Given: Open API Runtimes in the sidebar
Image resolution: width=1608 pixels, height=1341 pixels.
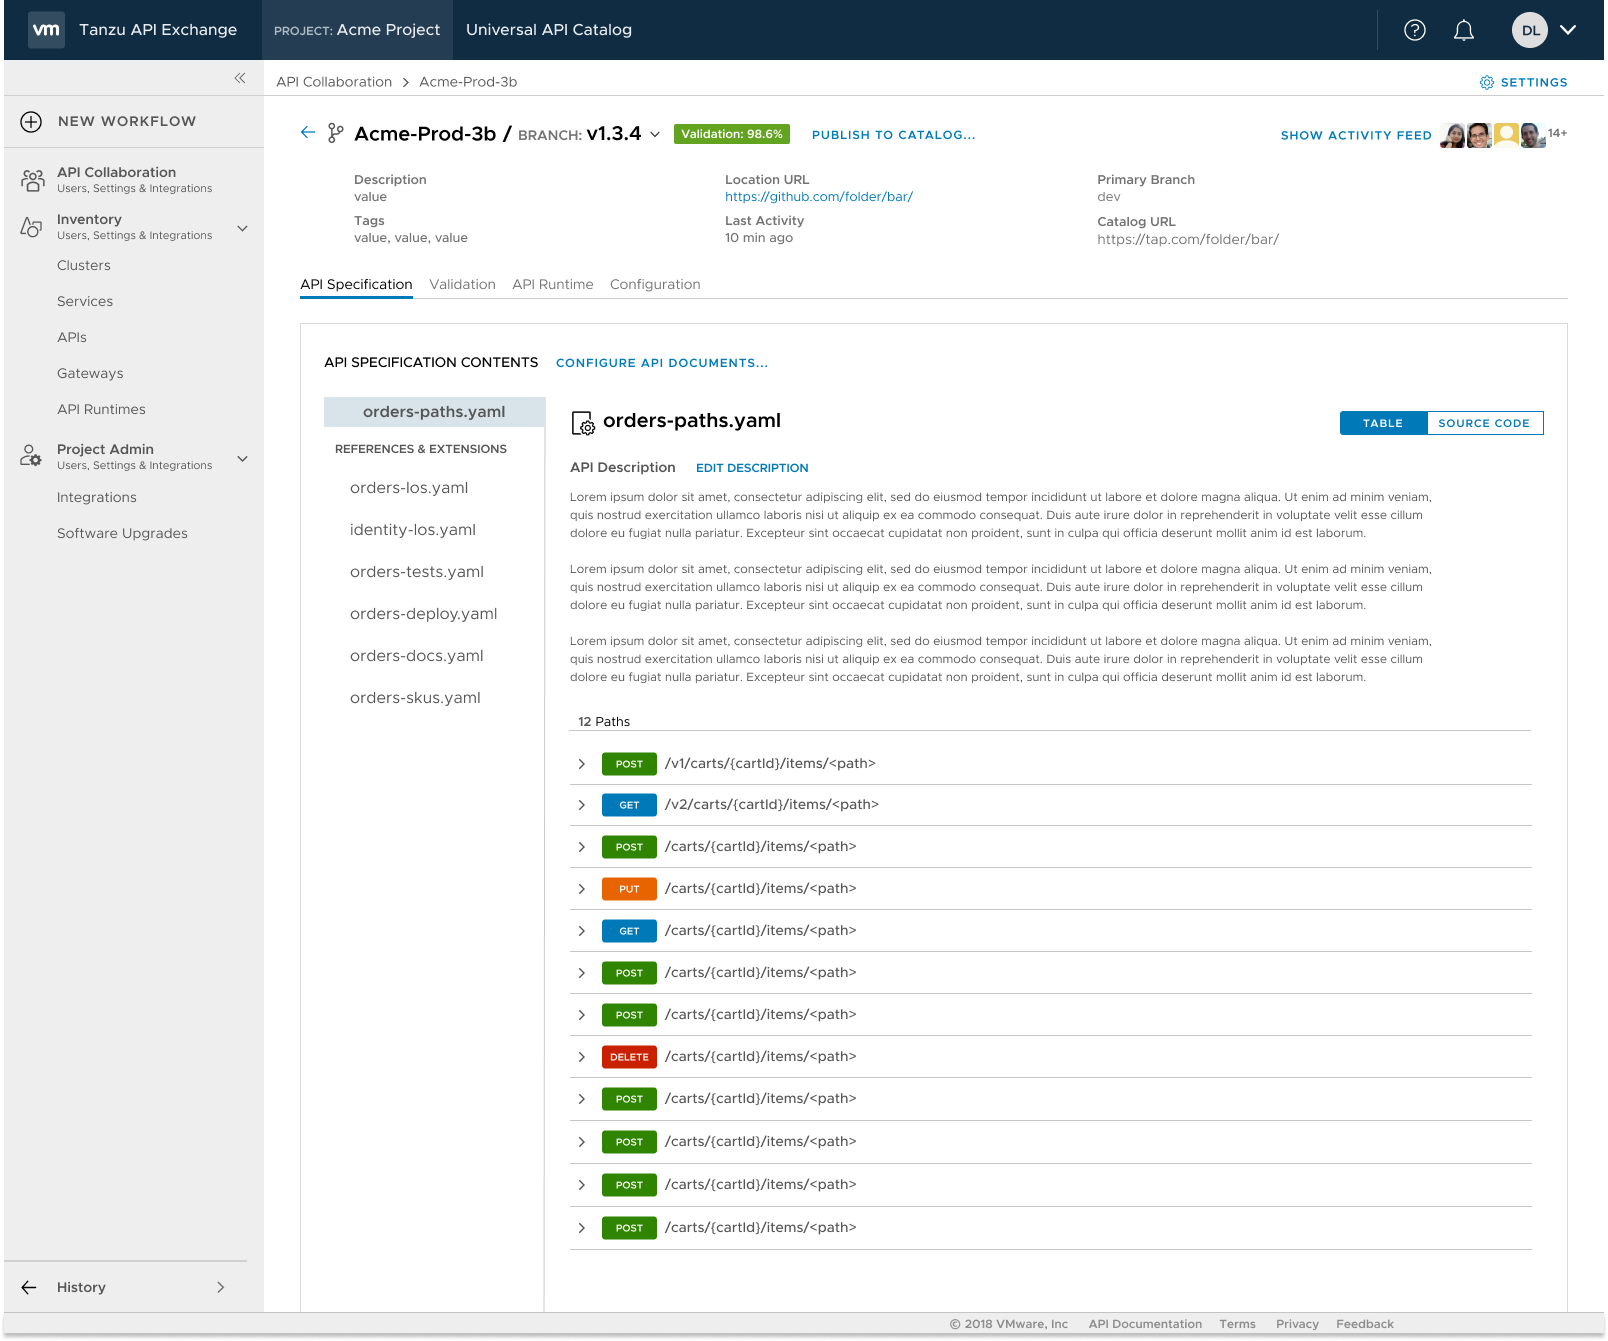Looking at the screenshot, I should click(x=101, y=410).
